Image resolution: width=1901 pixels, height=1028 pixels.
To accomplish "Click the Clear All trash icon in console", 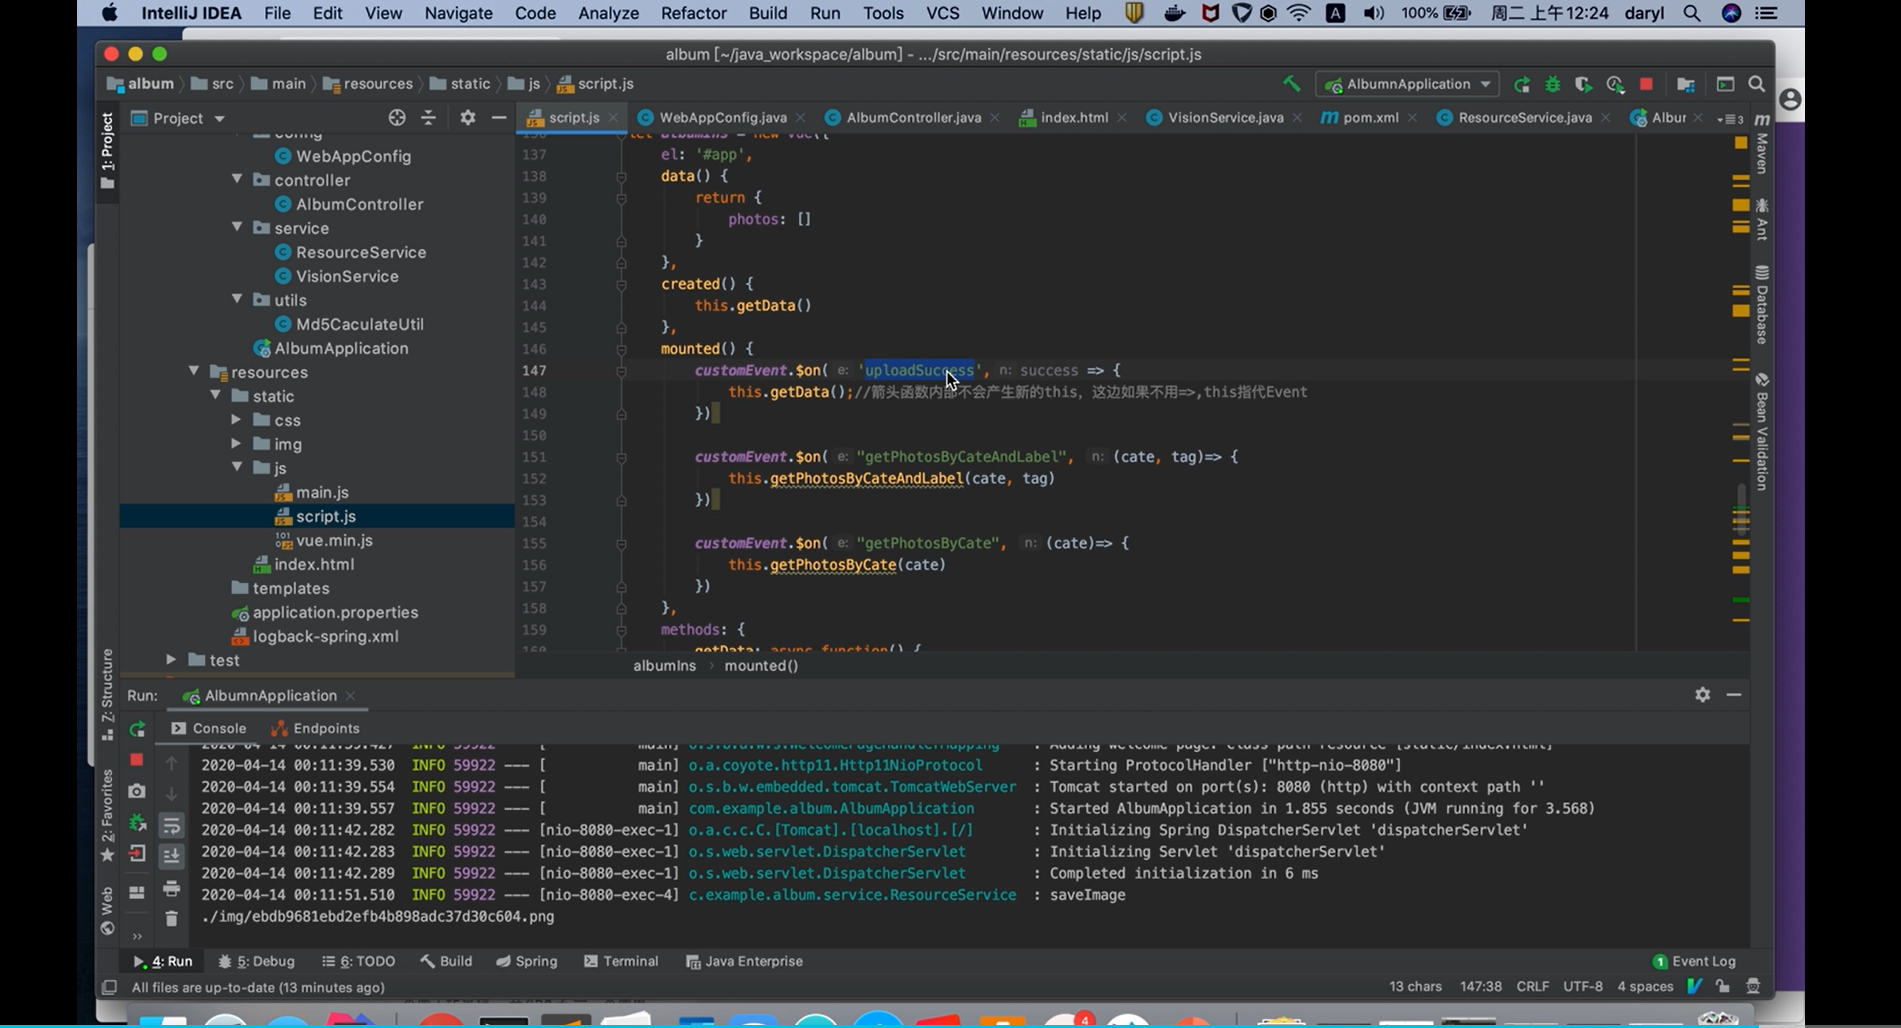I will [171, 918].
